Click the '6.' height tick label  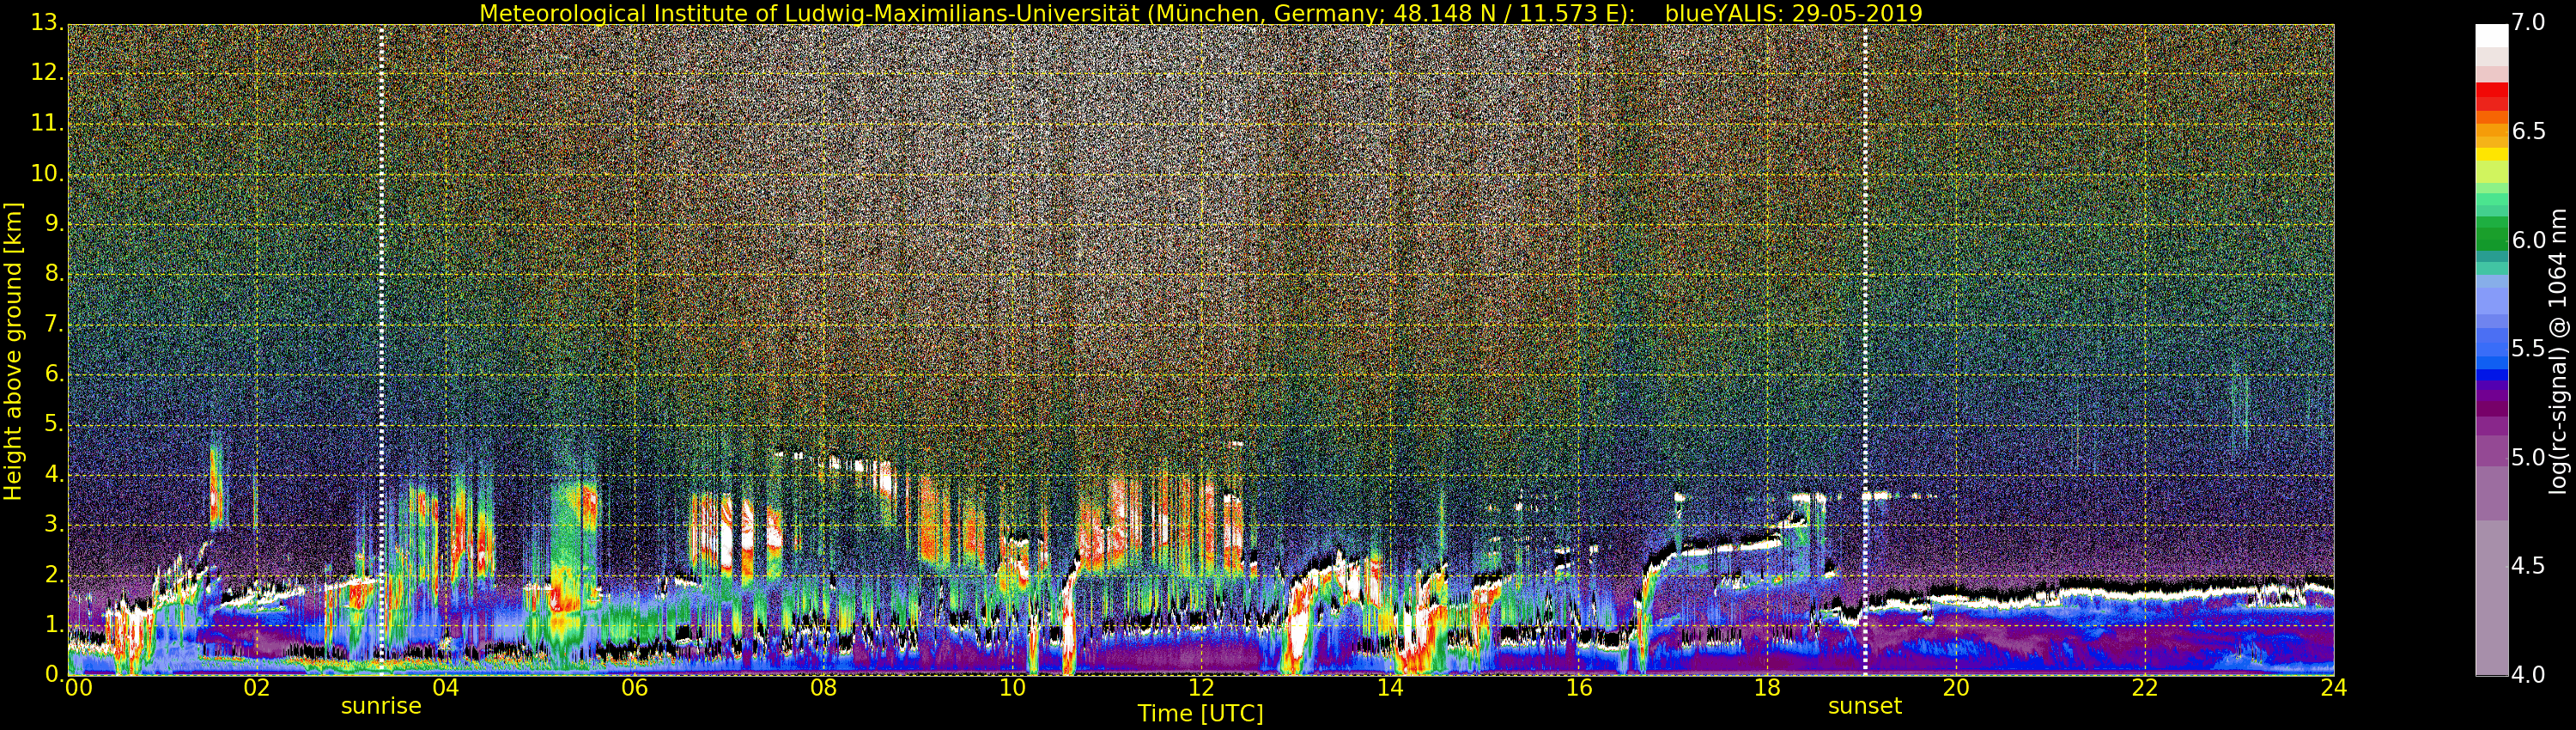tap(54, 374)
